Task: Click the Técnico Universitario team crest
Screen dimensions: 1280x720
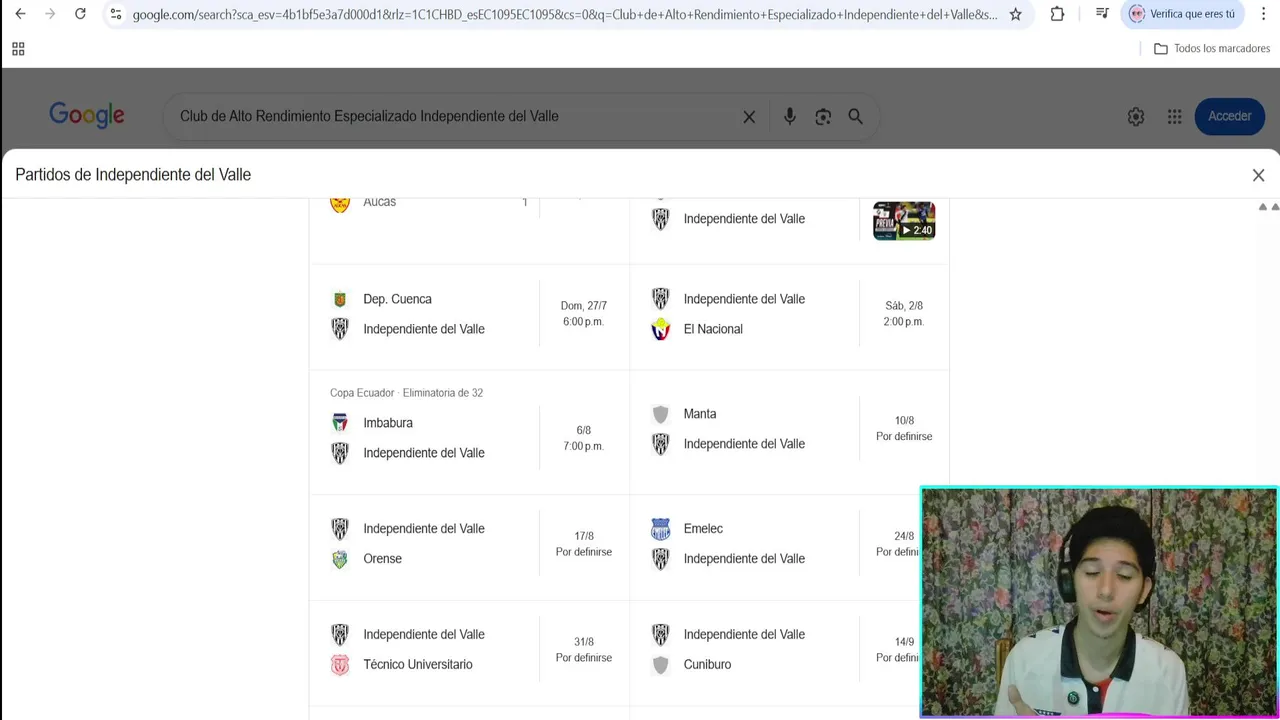Action: point(340,665)
